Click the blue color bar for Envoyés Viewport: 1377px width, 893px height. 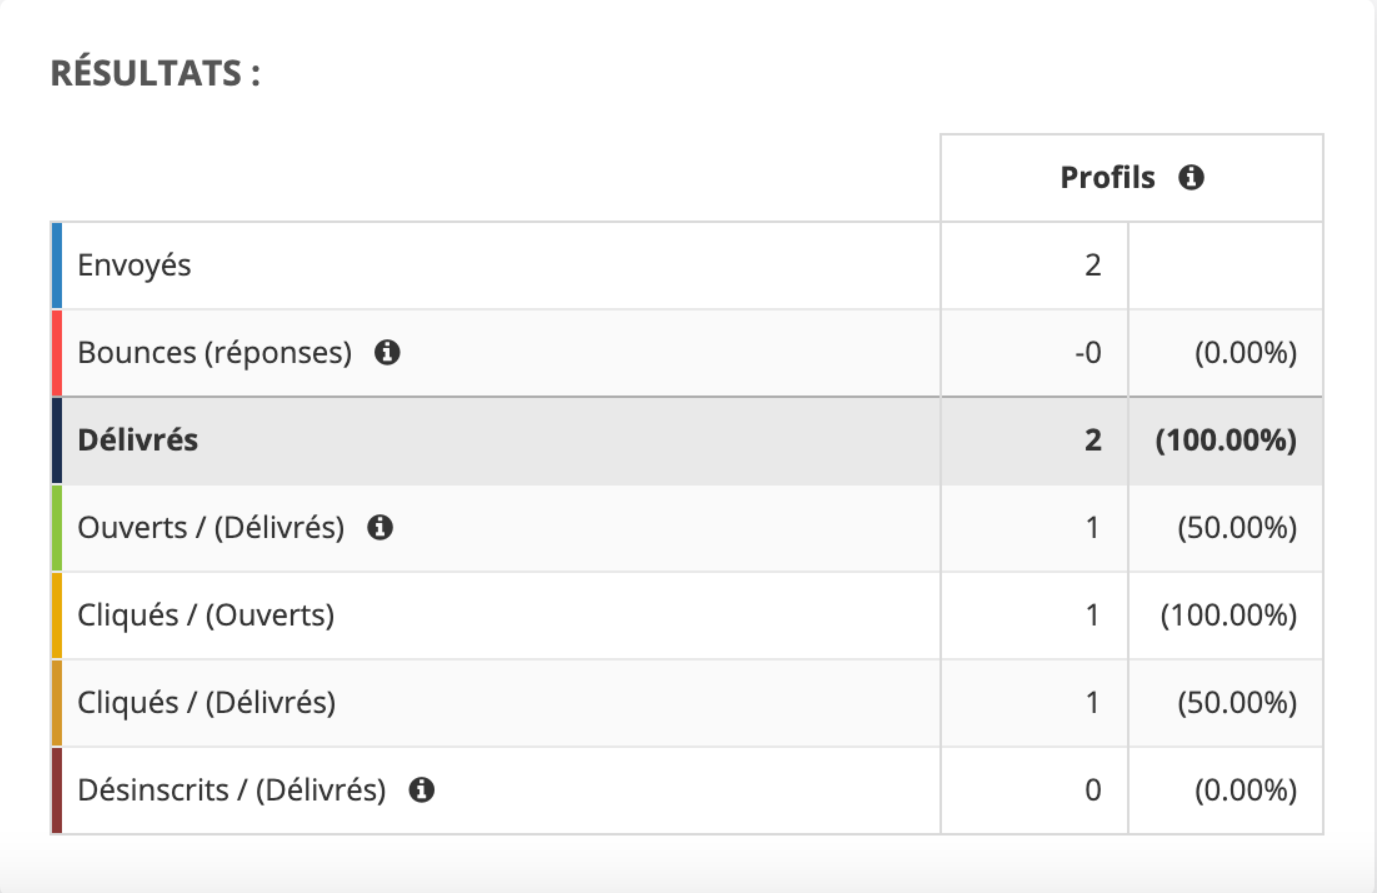tap(57, 265)
